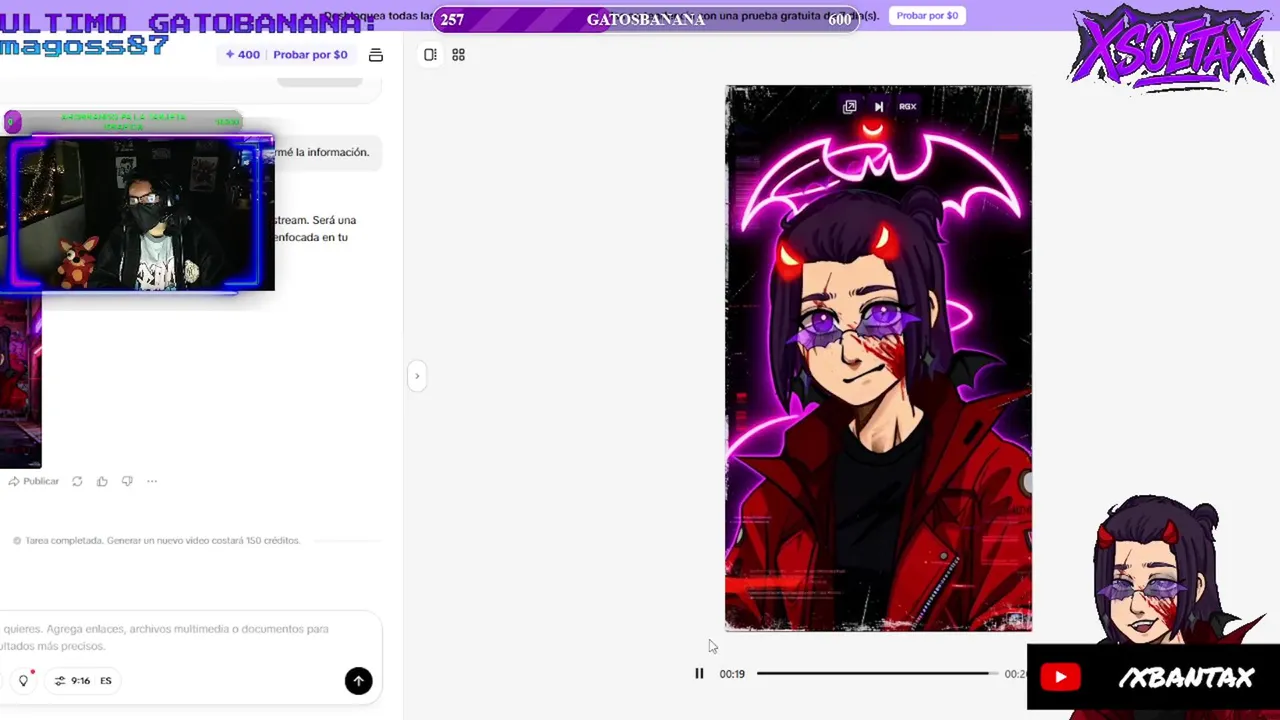Switch to the grid view icon
The image size is (1280, 720).
[458, 55]
